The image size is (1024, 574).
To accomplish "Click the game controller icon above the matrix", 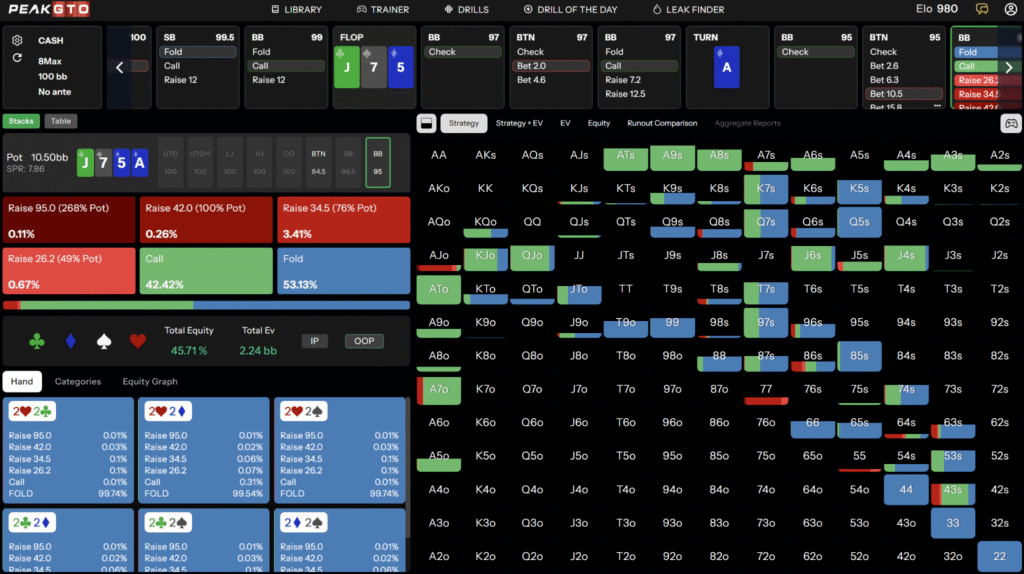I will tap(1011, 124).
